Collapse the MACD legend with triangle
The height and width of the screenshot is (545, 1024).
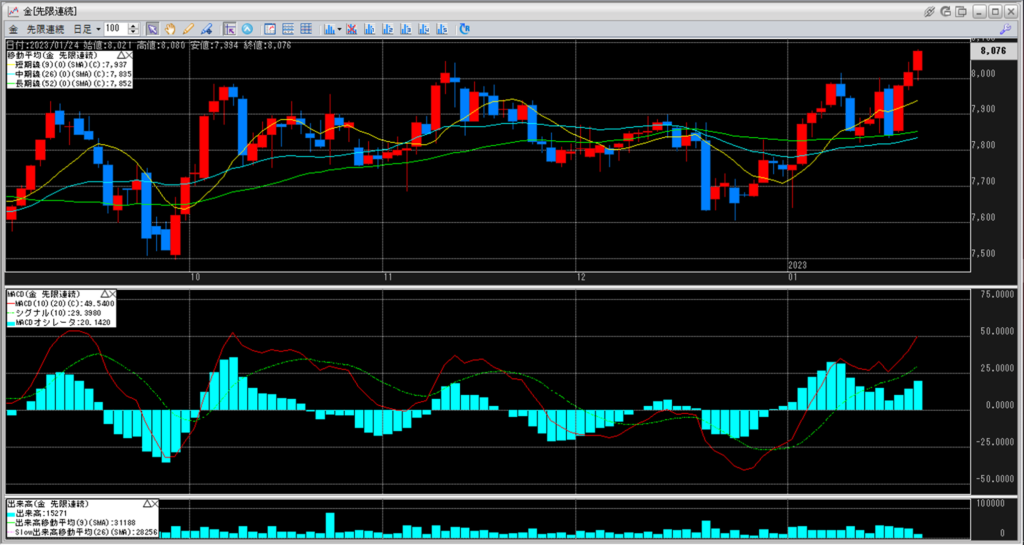(x=105, y=294)
